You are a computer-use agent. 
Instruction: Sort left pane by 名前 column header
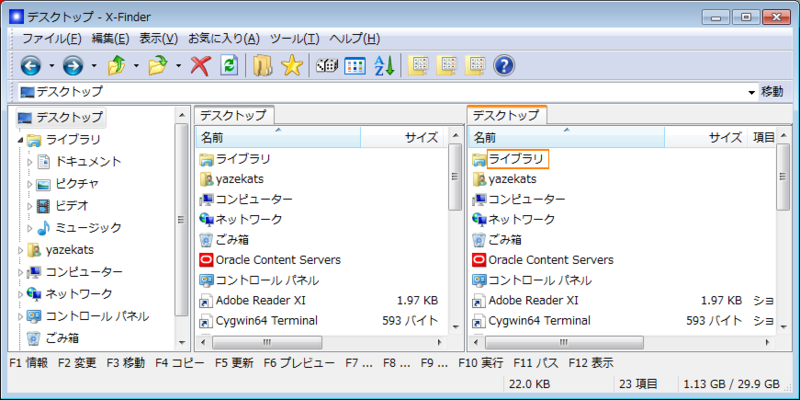[278, 137]
